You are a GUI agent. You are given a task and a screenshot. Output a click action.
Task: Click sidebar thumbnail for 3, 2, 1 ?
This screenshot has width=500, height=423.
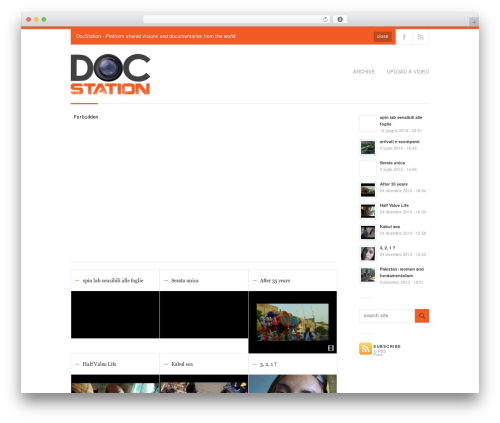point(368,254)
